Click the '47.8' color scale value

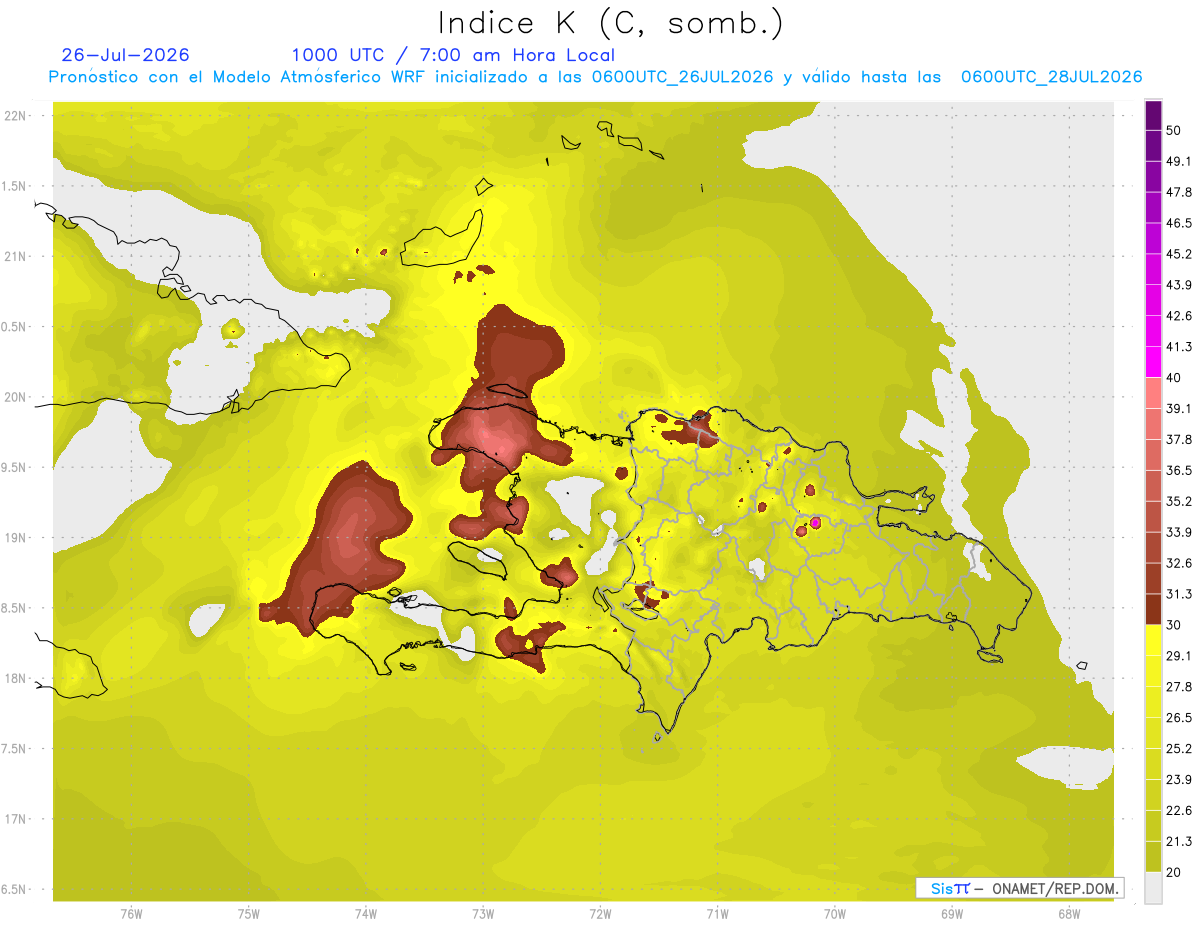(1180, 192)
